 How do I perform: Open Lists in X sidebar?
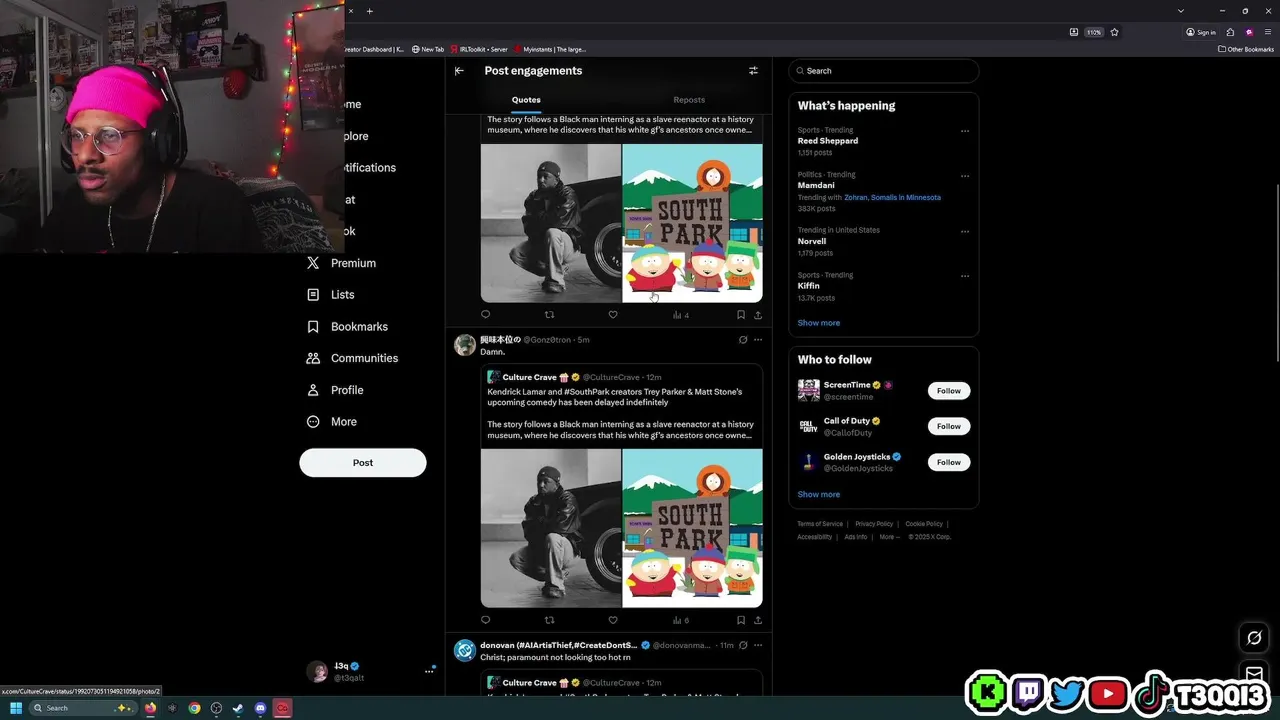pos(330,295)
